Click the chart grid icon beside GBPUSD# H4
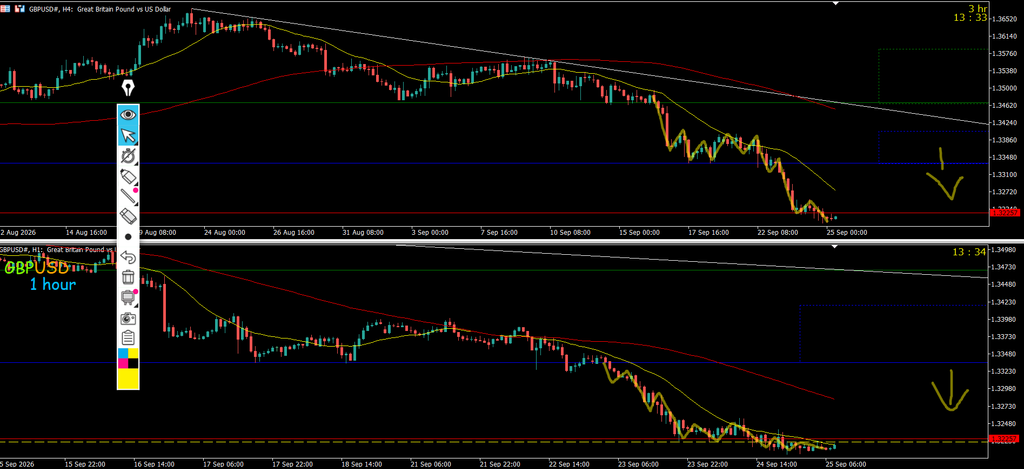The height and width of the screenshot is (469, 1024). 5,9
